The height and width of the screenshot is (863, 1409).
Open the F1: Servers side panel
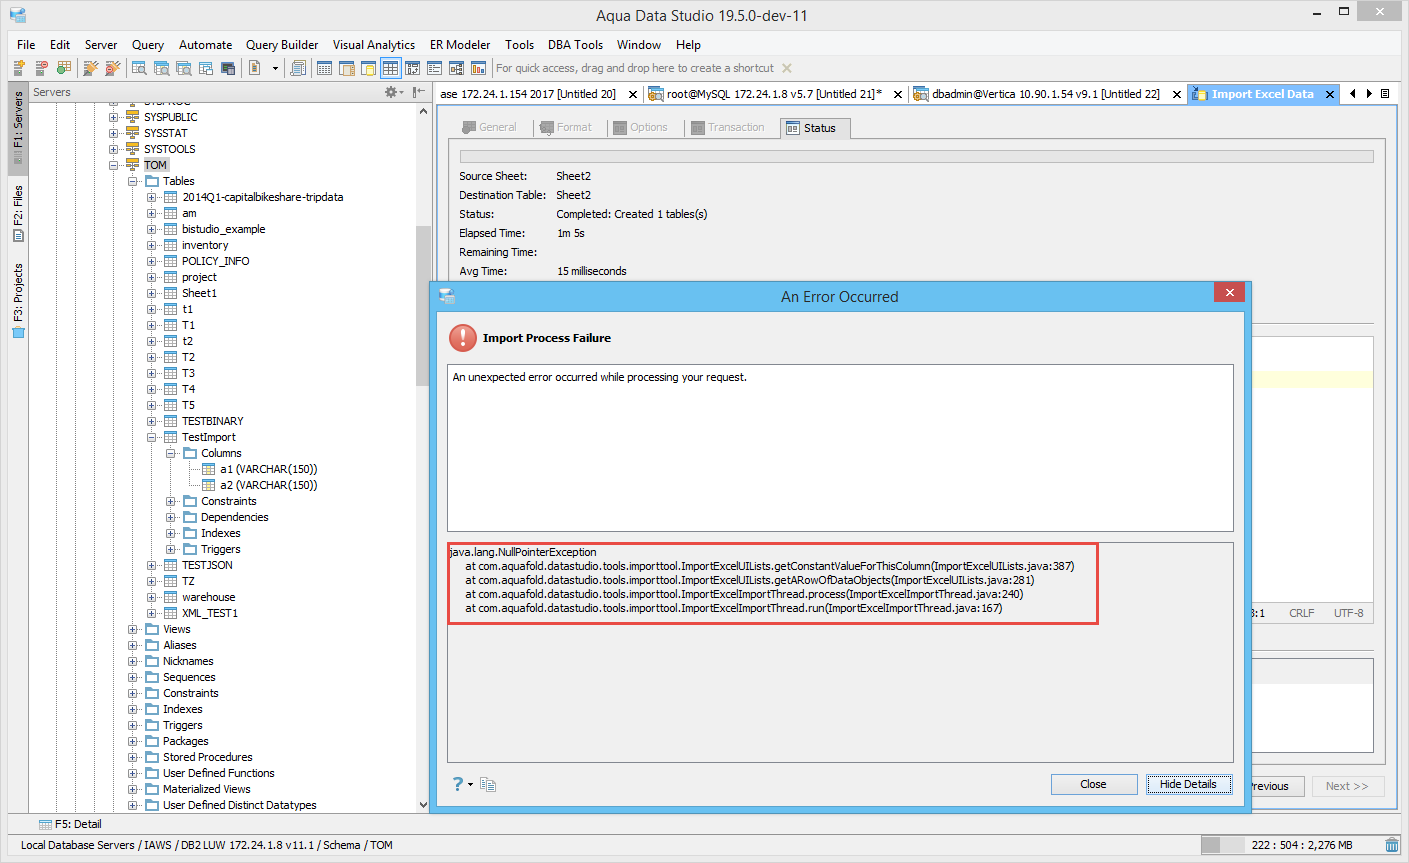point(18,127)
